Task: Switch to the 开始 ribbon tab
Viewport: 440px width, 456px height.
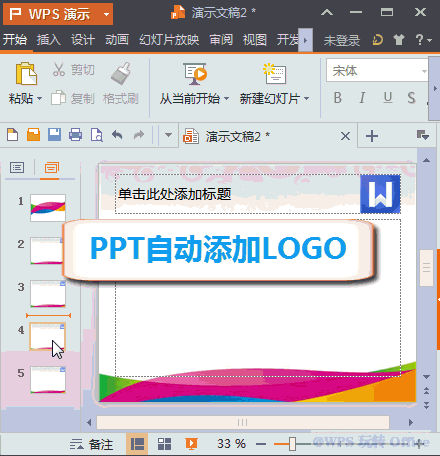Action: click(15, 40)
